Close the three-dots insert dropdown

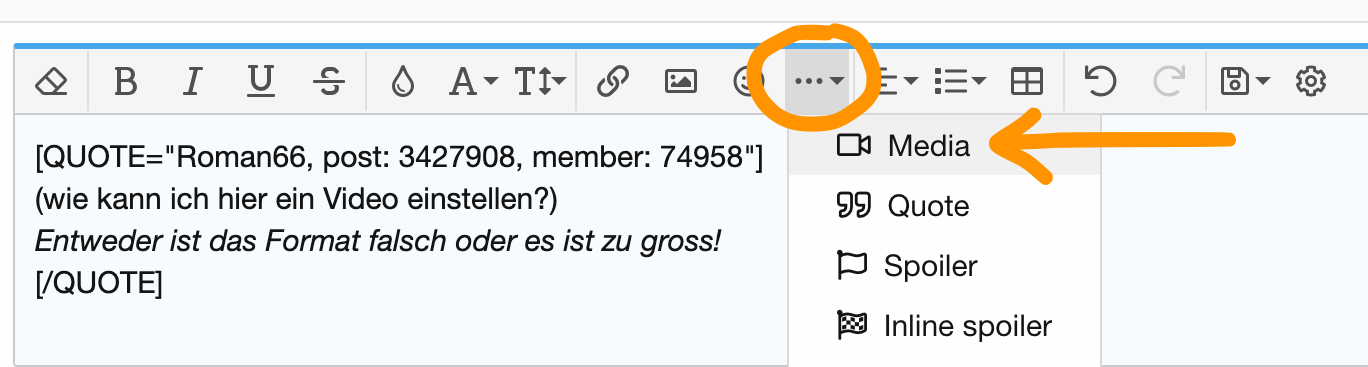pyautogui.click(x=818, y=82)
